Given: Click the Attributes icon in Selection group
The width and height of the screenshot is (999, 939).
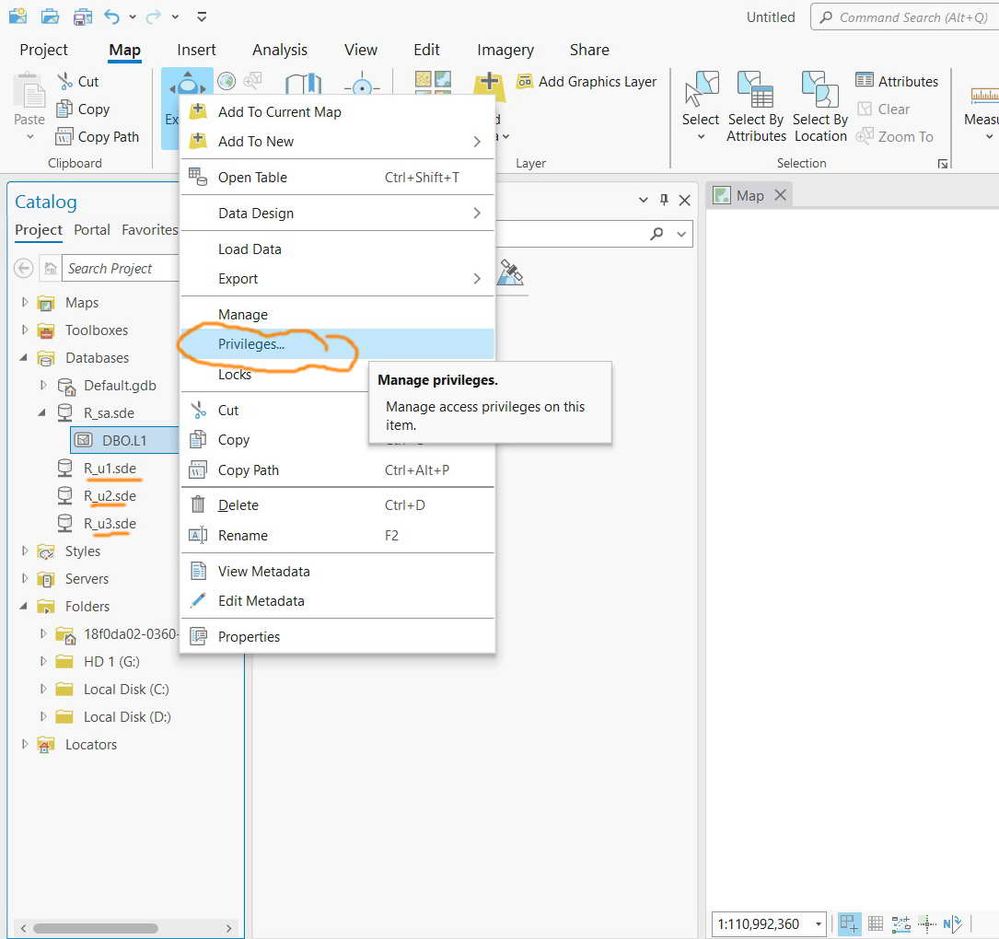Looking at the screenshot, I should (864, 81).
